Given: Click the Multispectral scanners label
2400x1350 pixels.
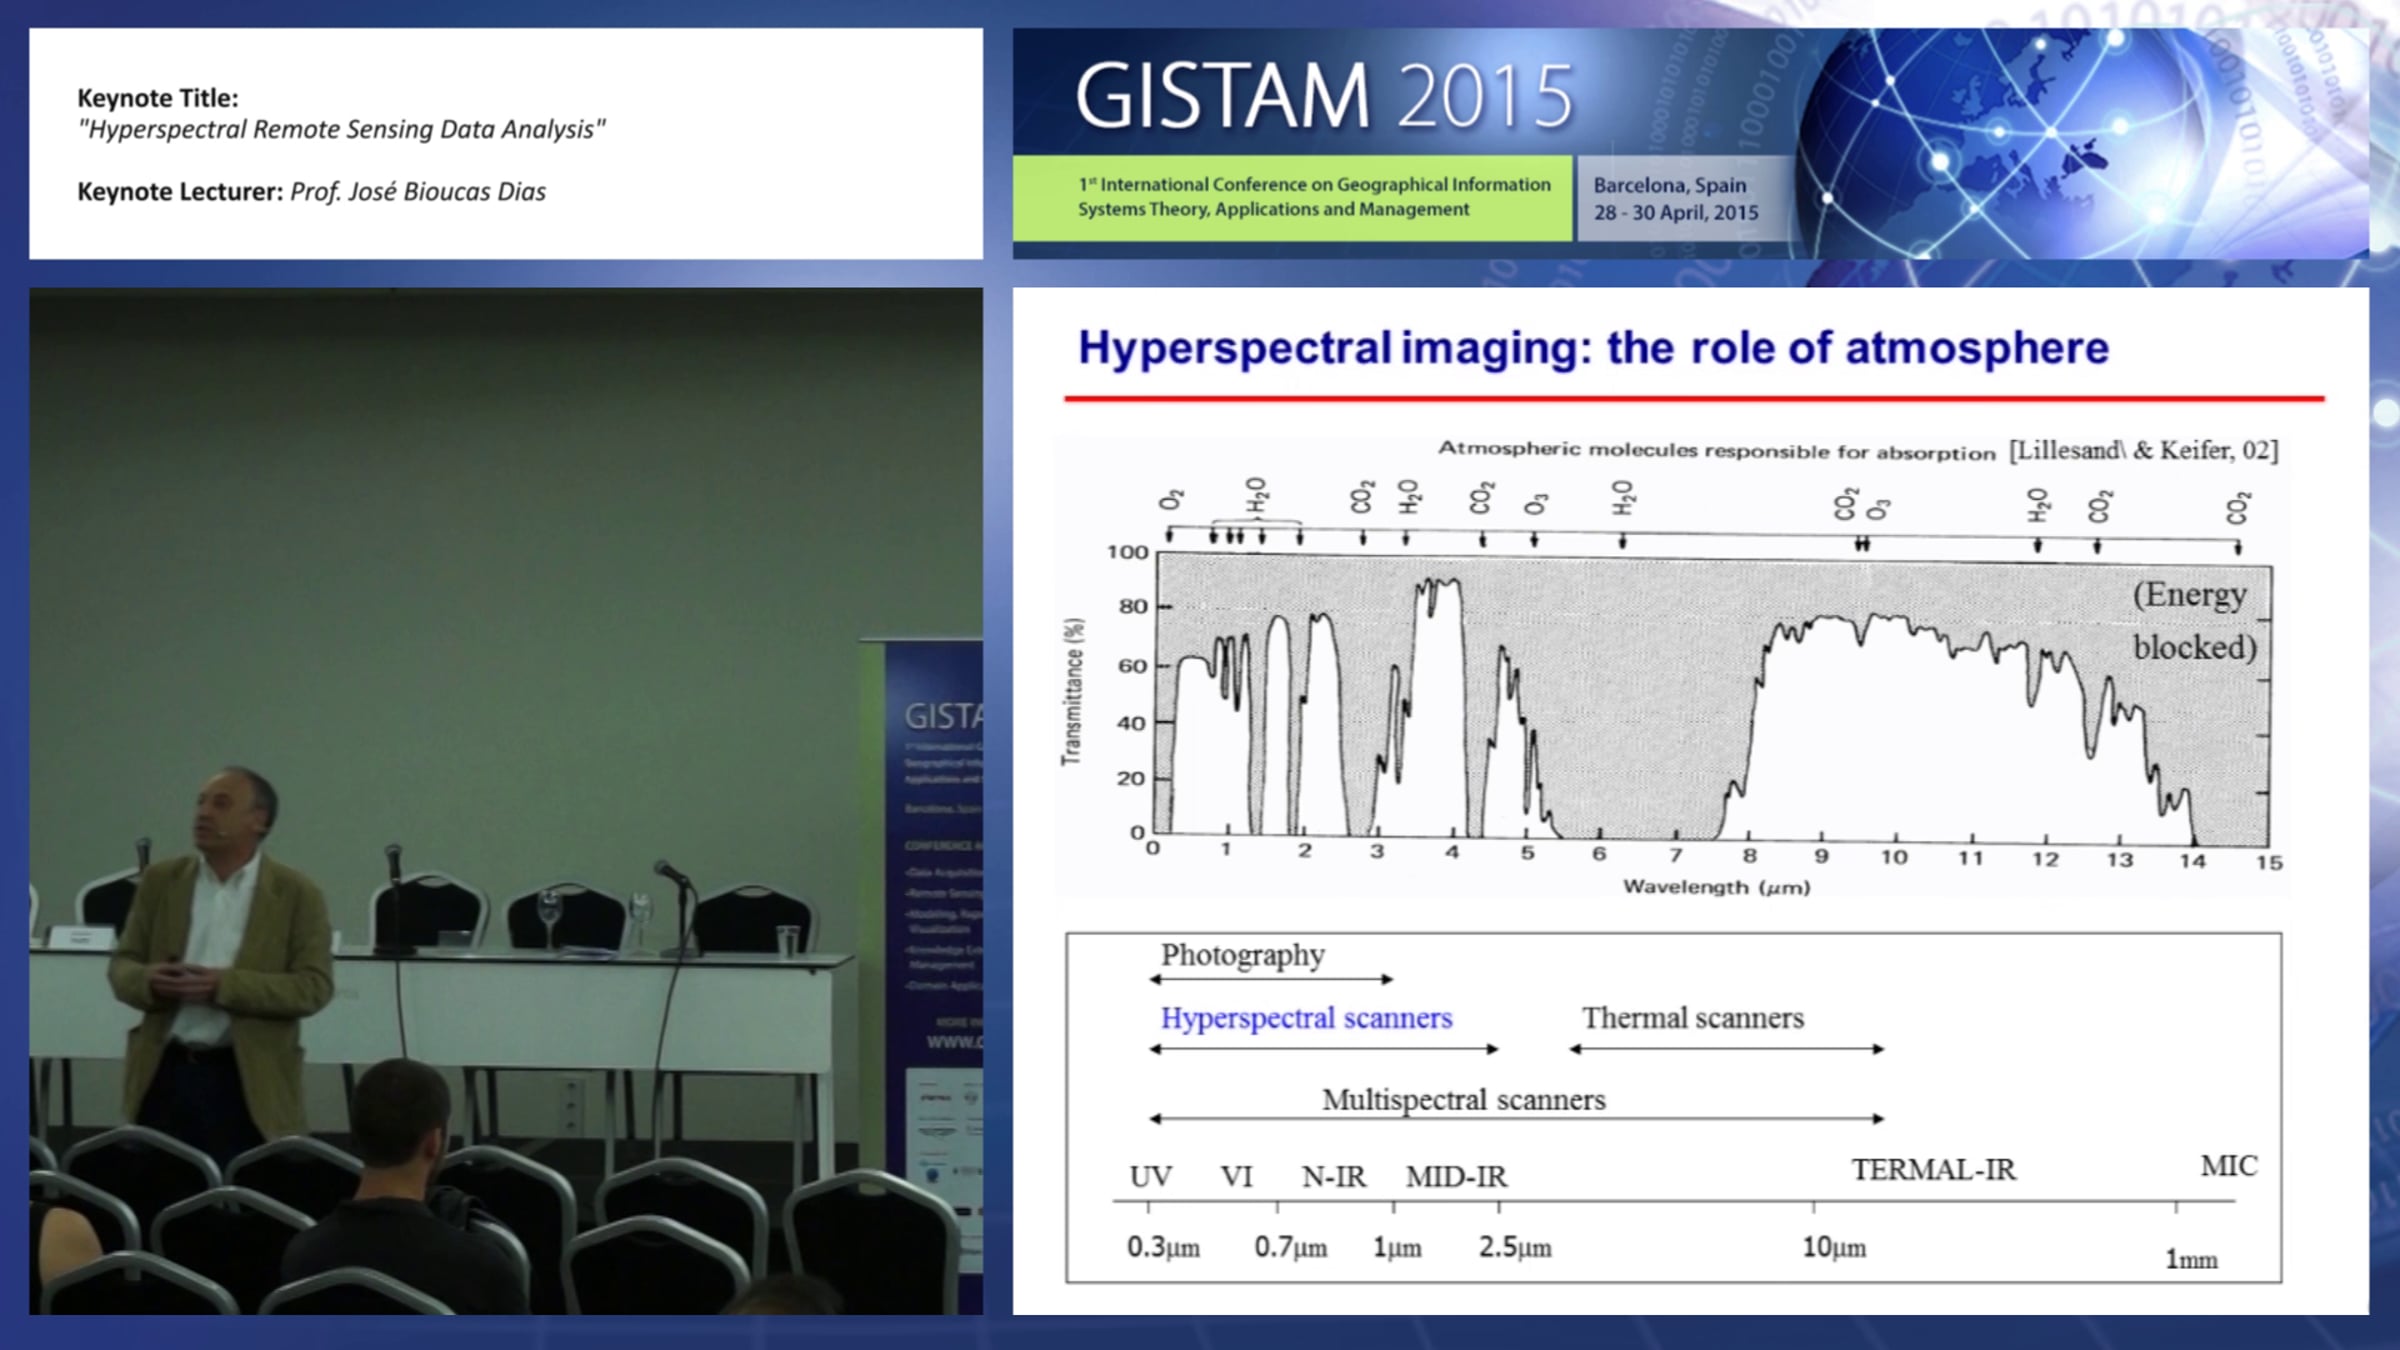Looking at the screenshot, I should [x=1463, y=1100].
